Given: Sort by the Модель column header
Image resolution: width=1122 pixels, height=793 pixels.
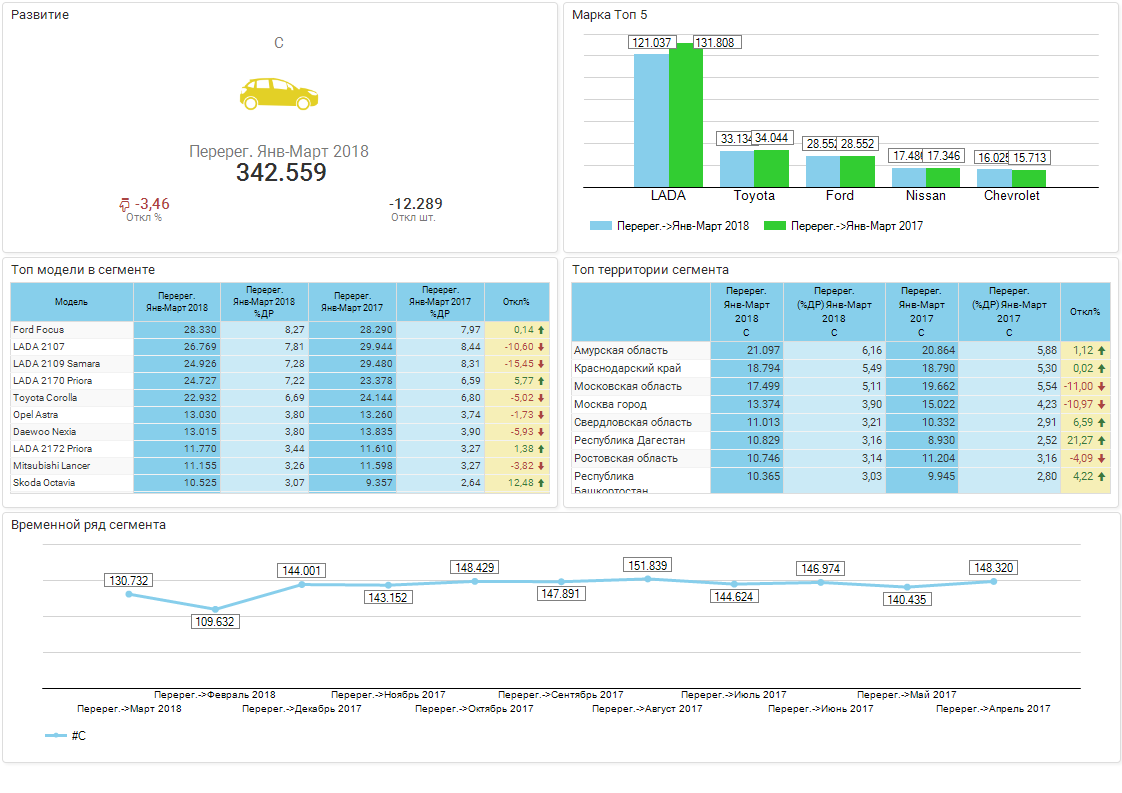Looking at the screenshot, I should click(x=71, y=302).
